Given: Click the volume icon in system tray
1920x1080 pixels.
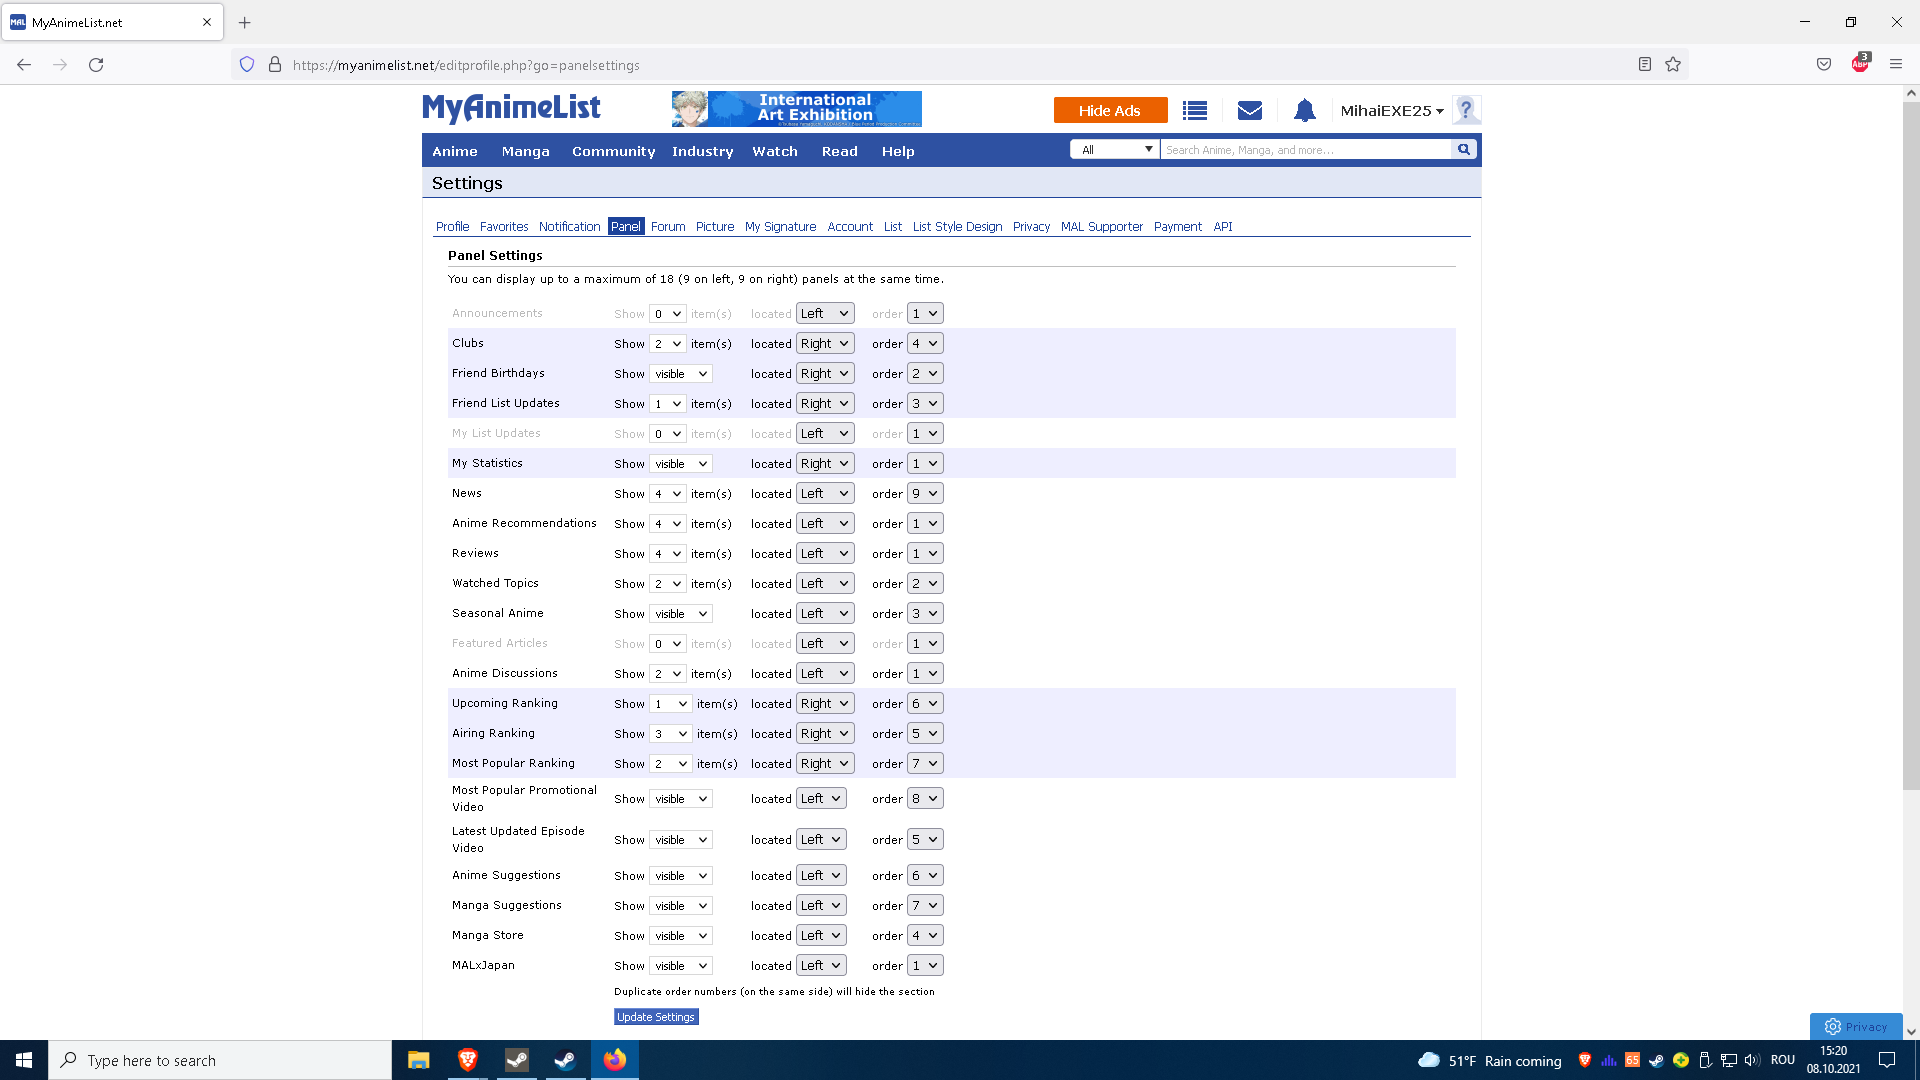Looking at the screenshot, I should pos(1752,1060).
